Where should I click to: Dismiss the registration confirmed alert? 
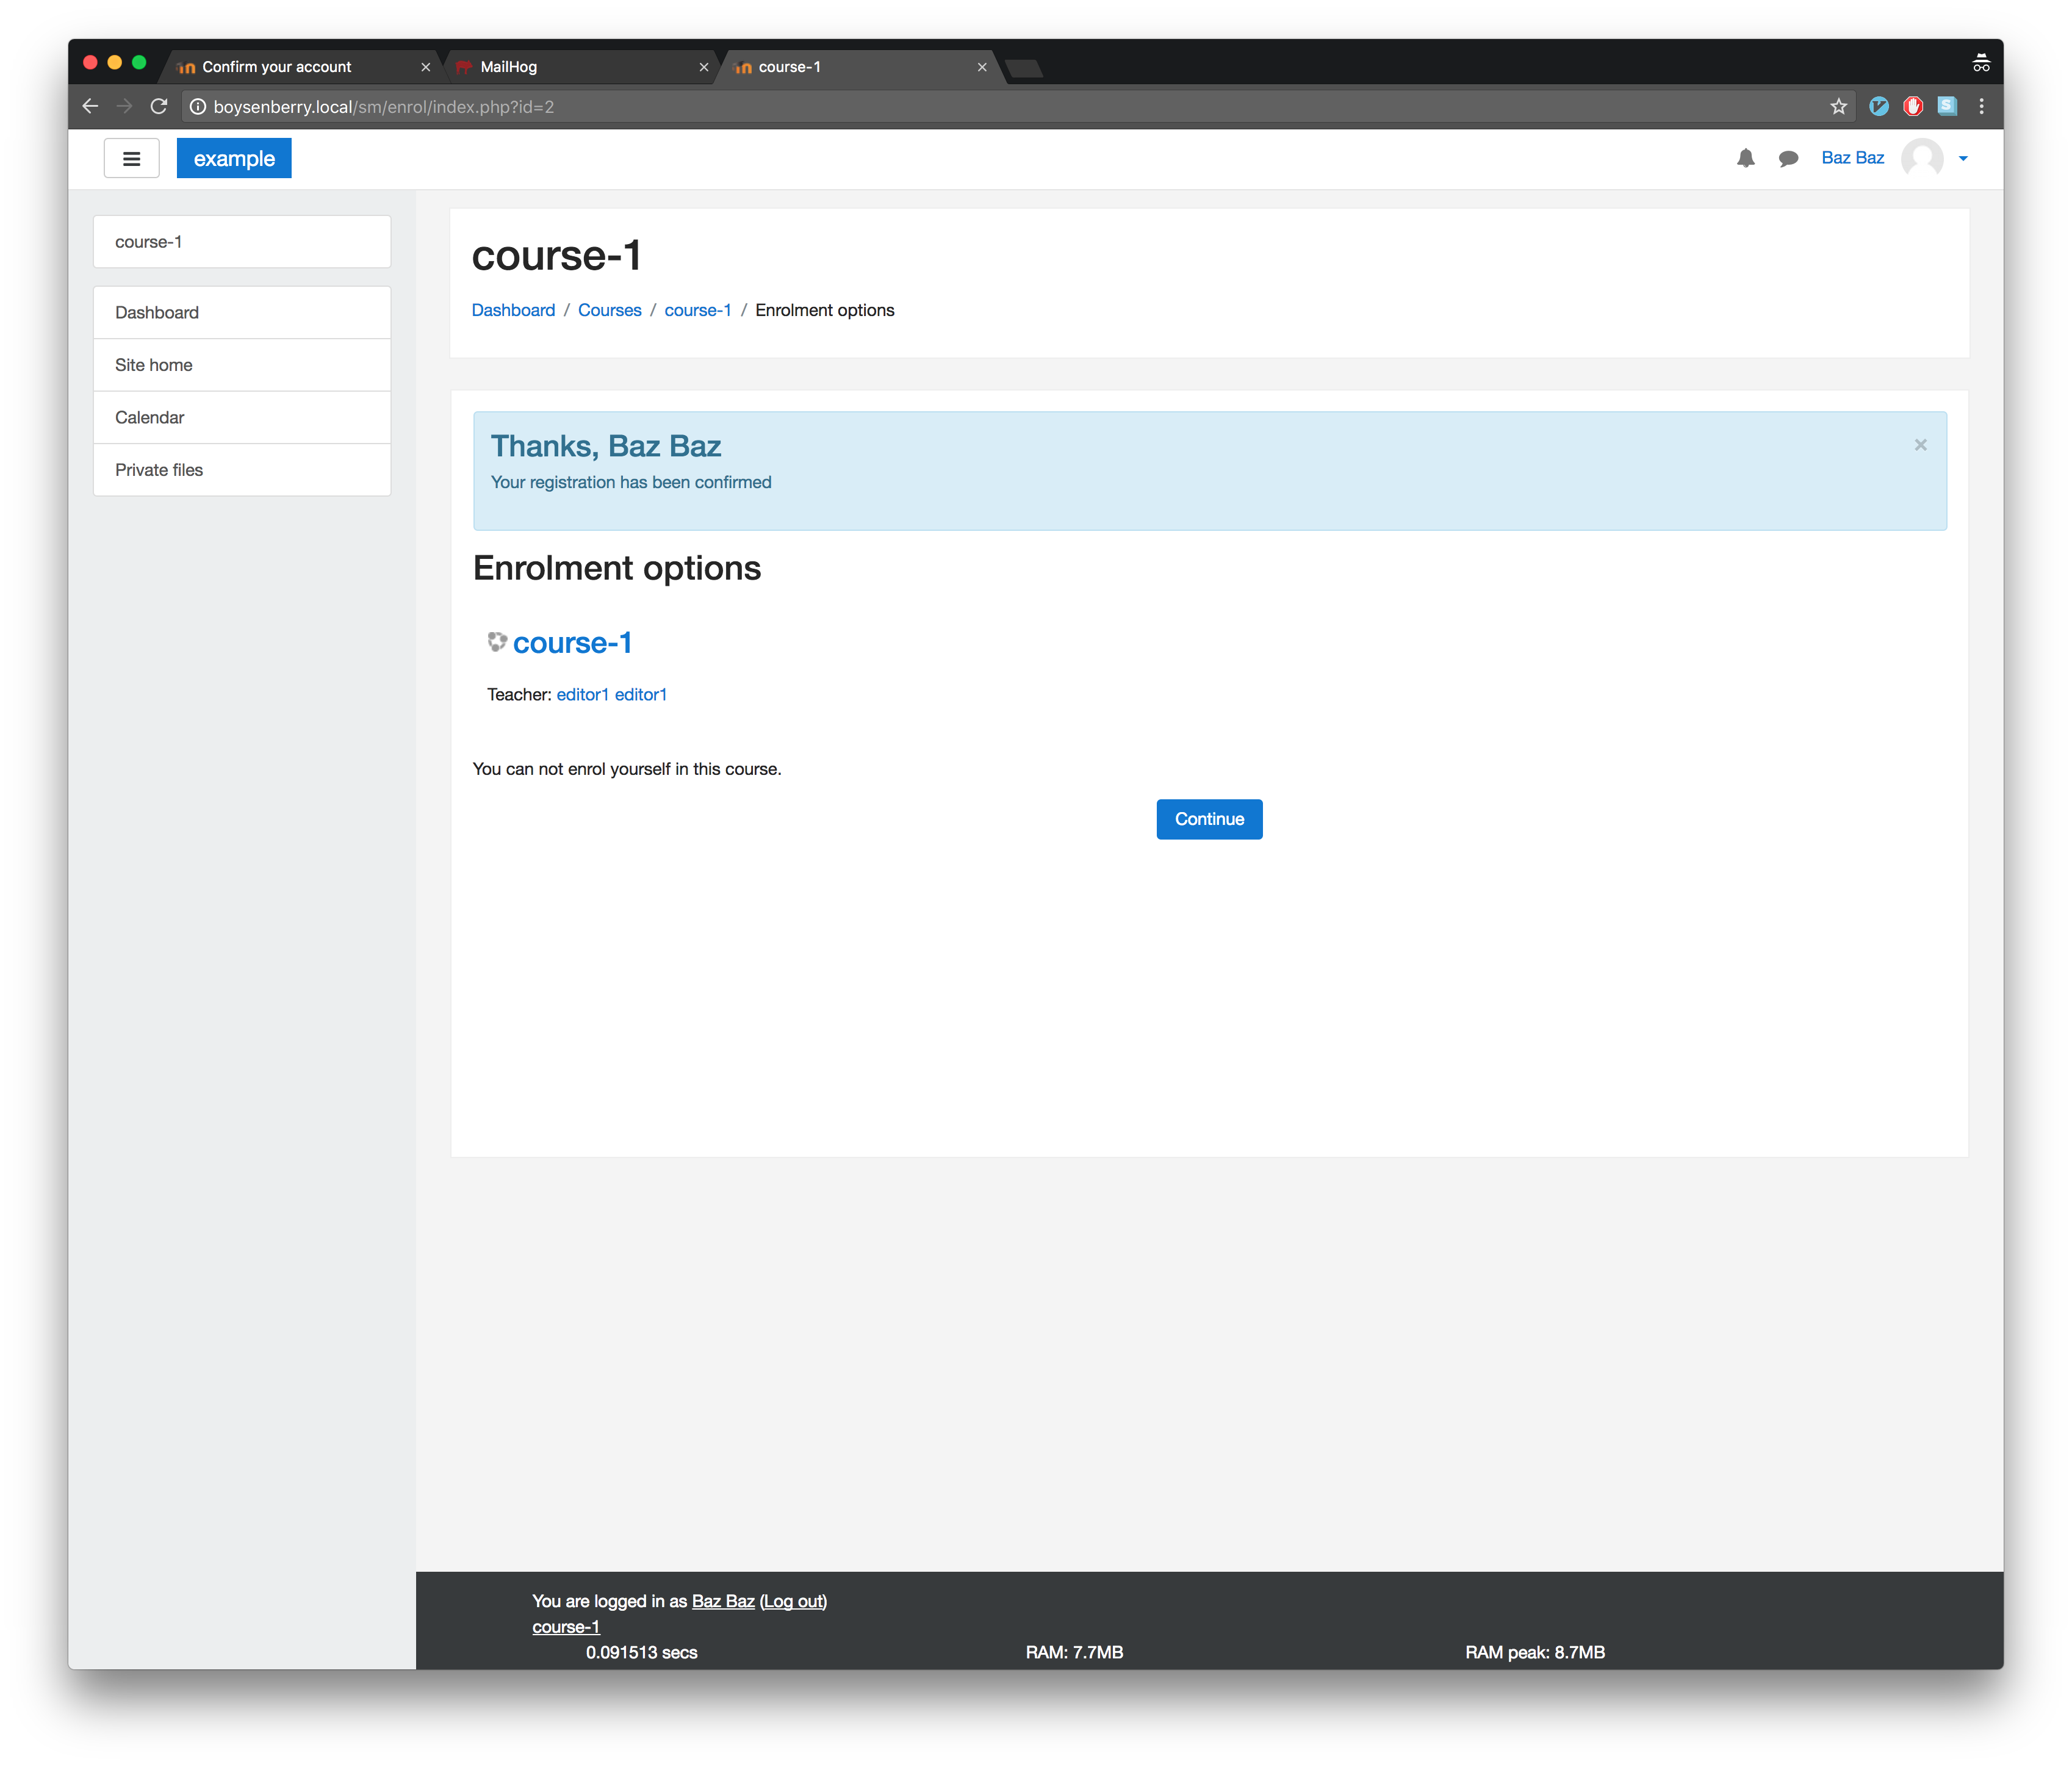tap(1921, 445)
